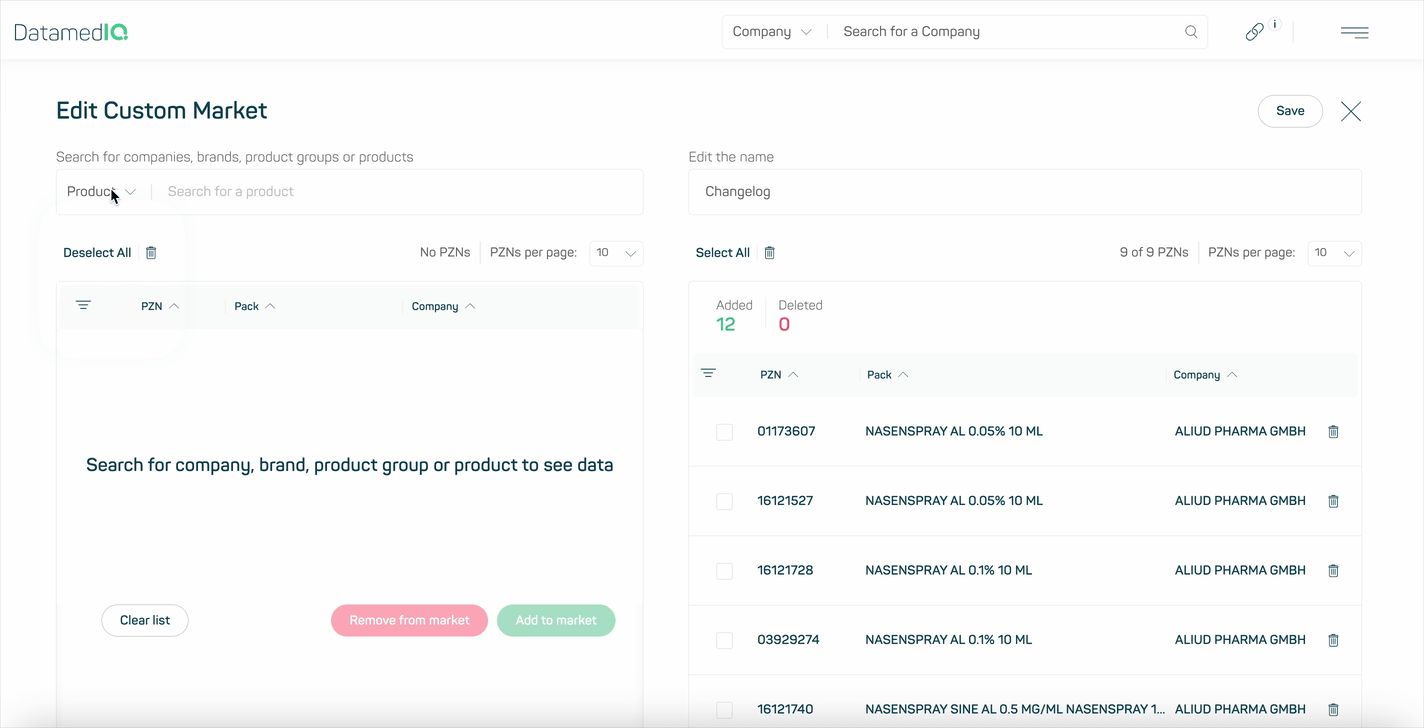The width and height of the screenshot is (1424, 728).
Task: Tick the checkbox beside PZN 16121740
Action: tap(724, 709)
